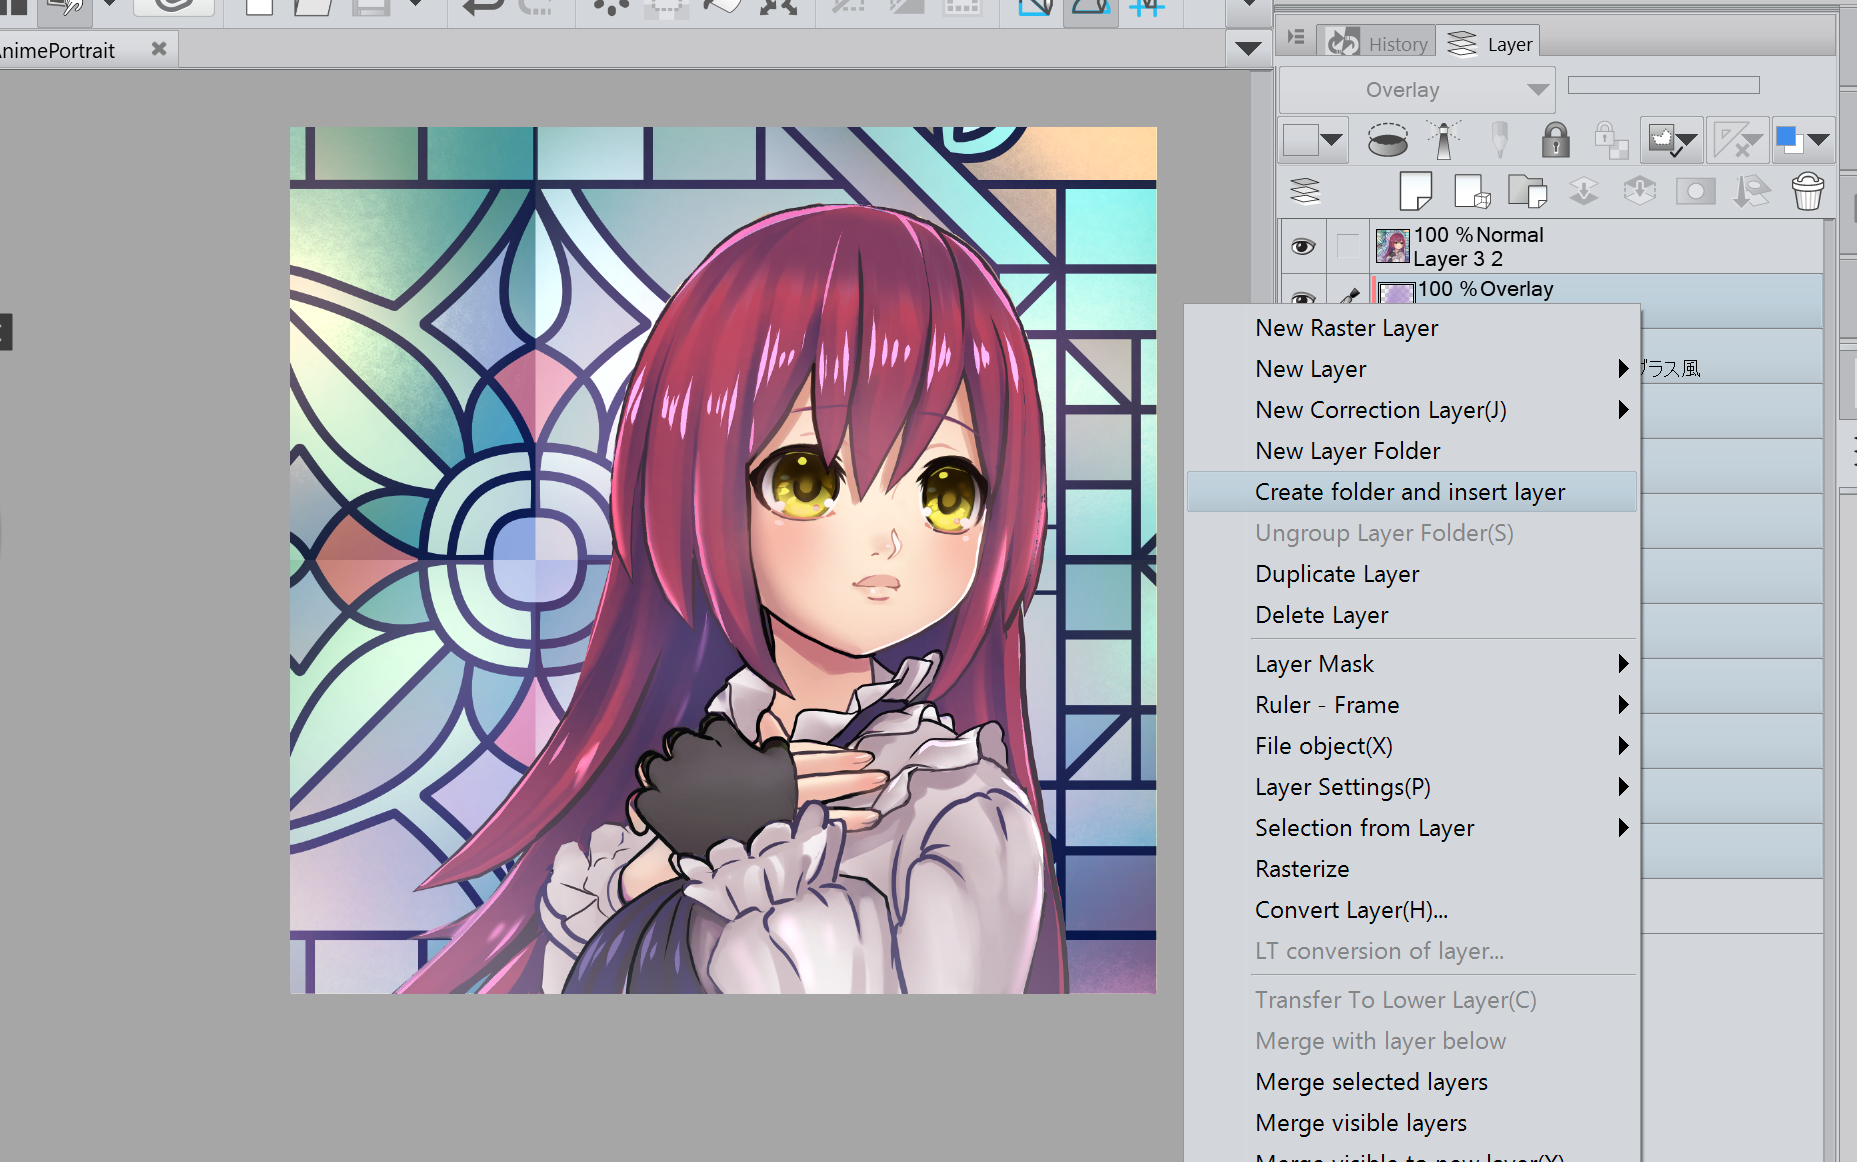The width and height of the screenshot is (1857, 1162).
Task: Select Duplicate Layer from context menu
Action: tap(1337, 574)
